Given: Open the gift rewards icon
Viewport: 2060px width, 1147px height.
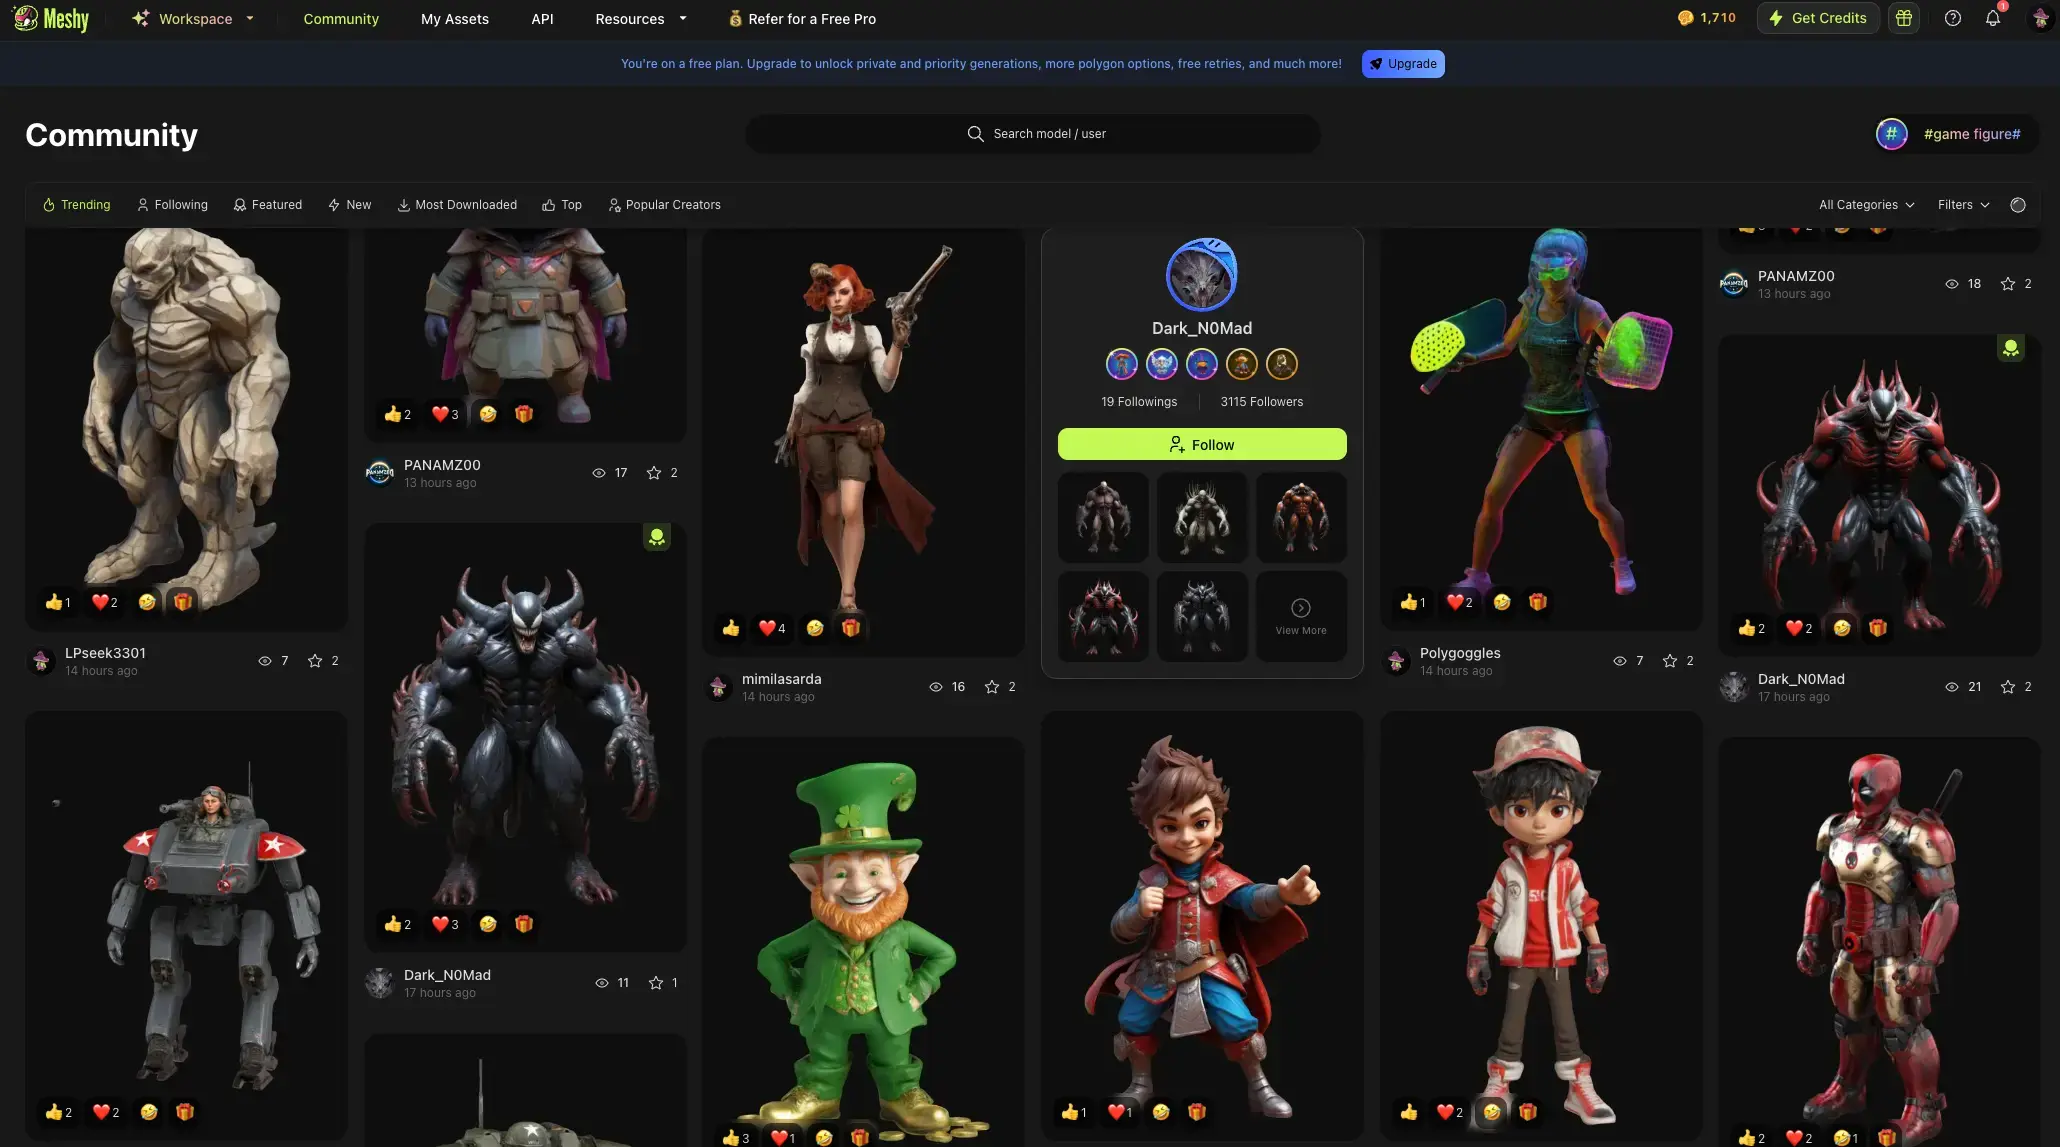Looking at the screenshot, I should click(x=1904, y=18).
